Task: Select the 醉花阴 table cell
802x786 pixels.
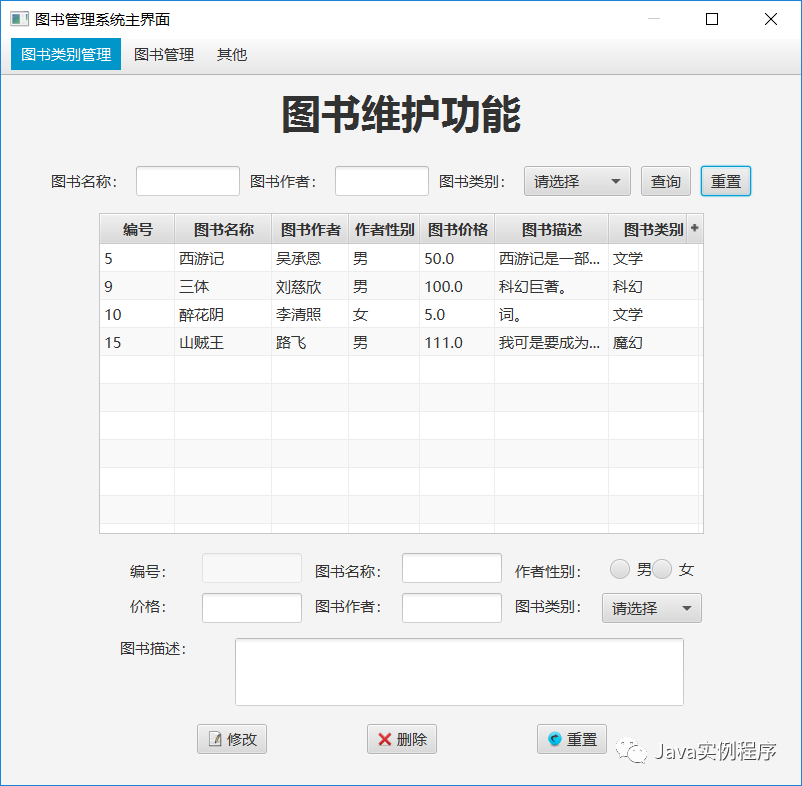Action: [x=223, y=315]
